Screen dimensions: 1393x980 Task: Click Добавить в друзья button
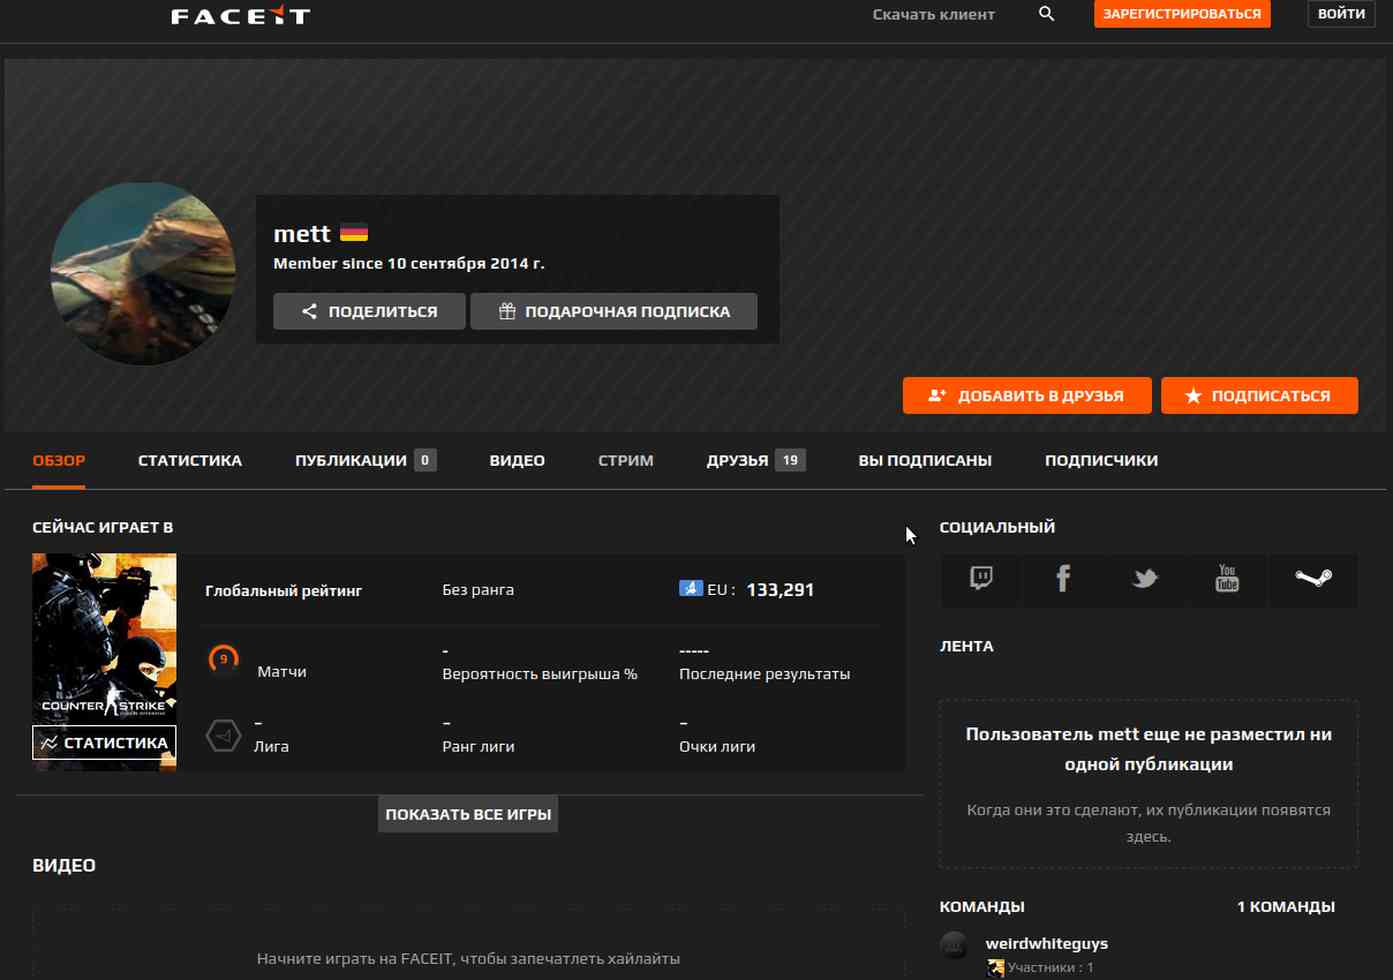tap(1026, 395)
